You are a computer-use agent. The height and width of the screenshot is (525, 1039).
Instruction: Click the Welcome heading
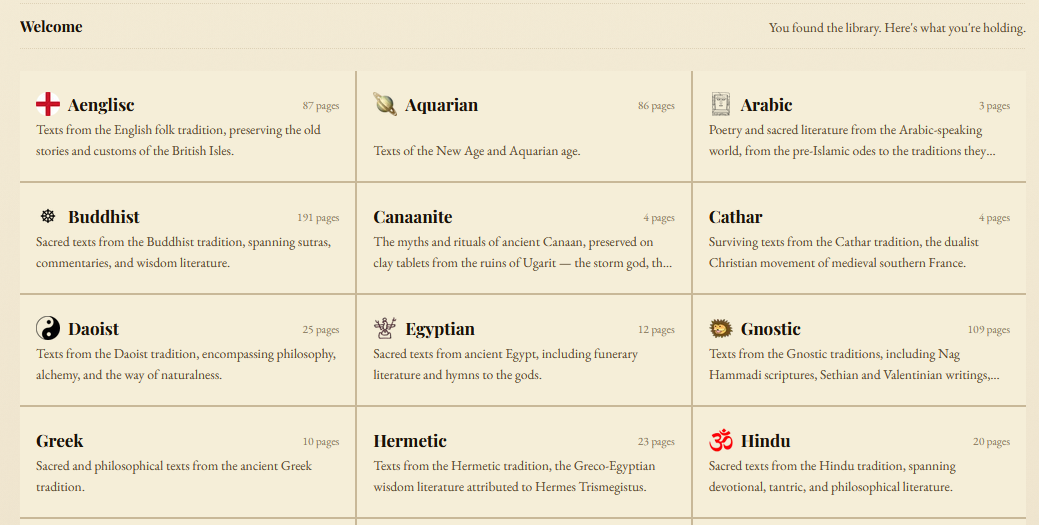[x=51, y=27]
